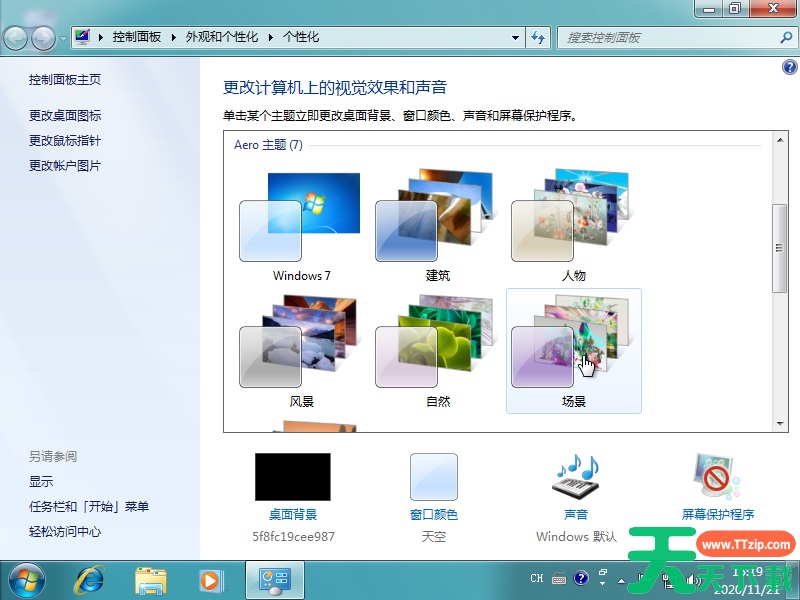Open the window color (窗口颜色) swatch

click(433, 477)
